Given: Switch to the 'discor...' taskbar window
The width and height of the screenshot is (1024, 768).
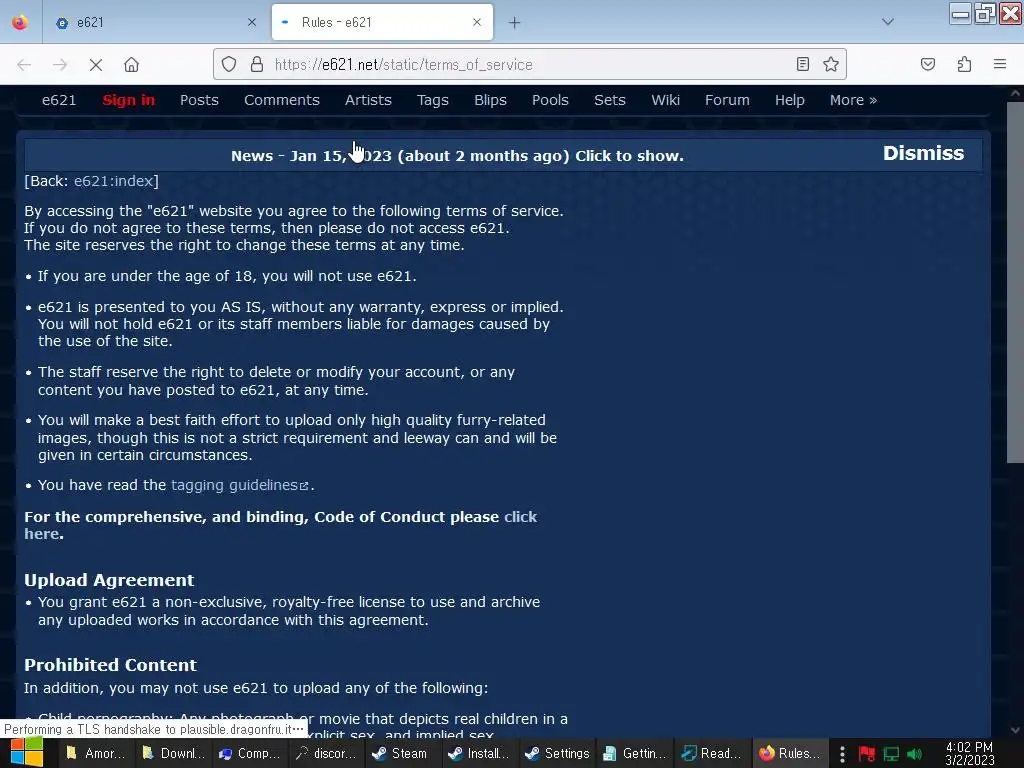Looking at the screenshot, I should click(x=325, y=754).
